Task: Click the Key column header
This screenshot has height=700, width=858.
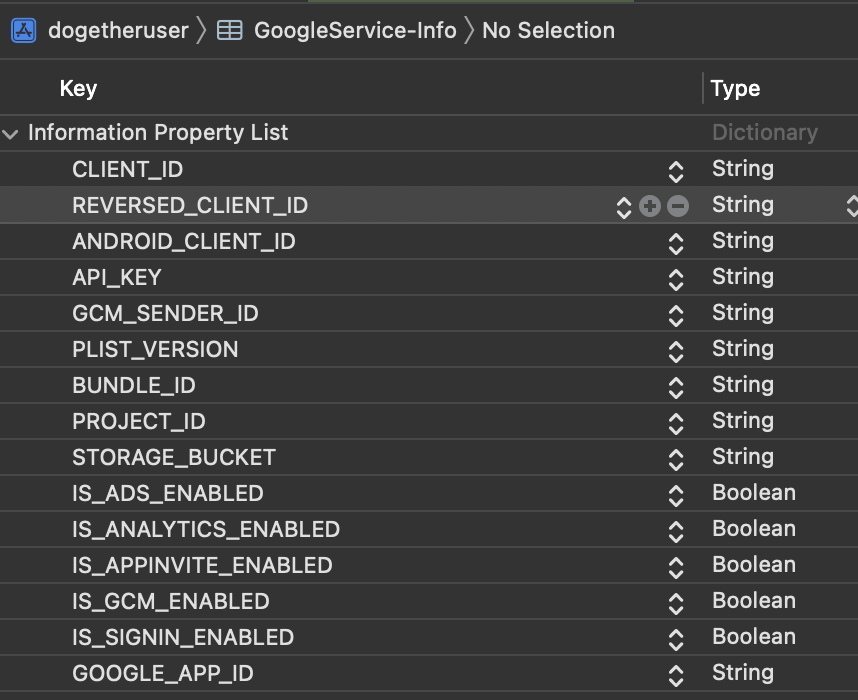Action: coord(78,89)
